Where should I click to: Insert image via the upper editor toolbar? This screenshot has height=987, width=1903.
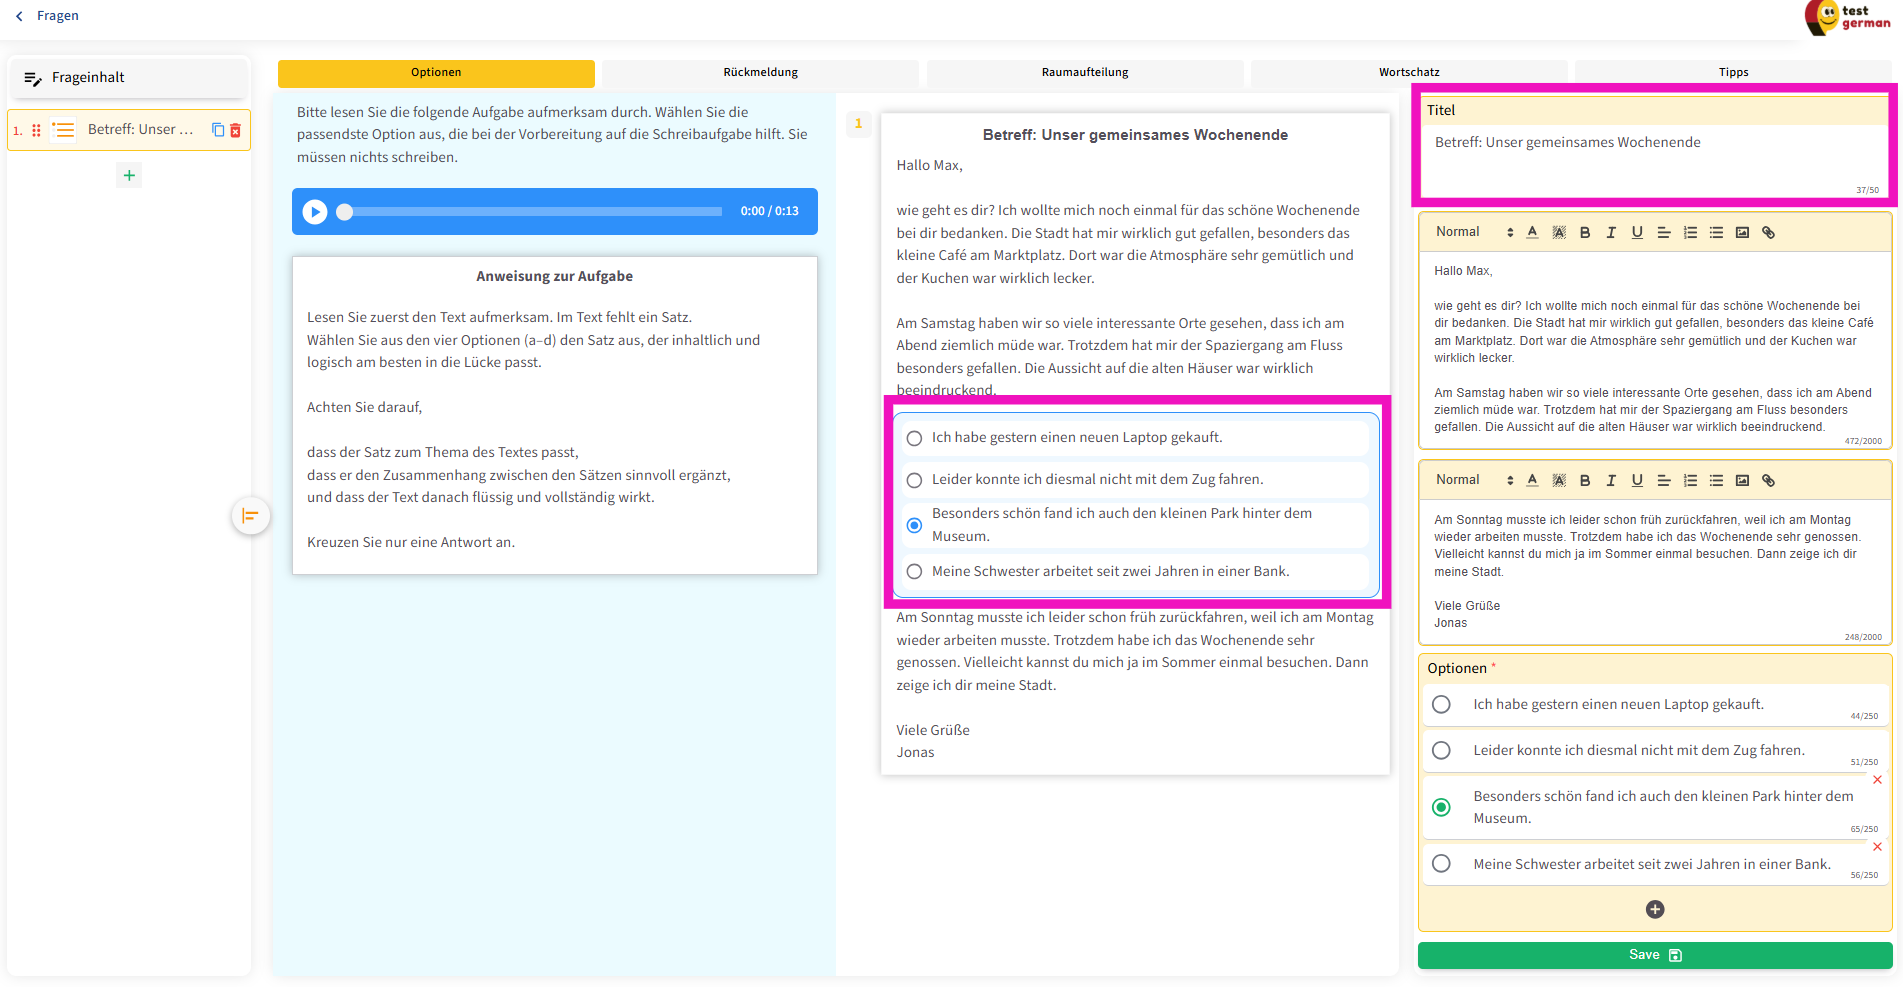coord(1742,232)
